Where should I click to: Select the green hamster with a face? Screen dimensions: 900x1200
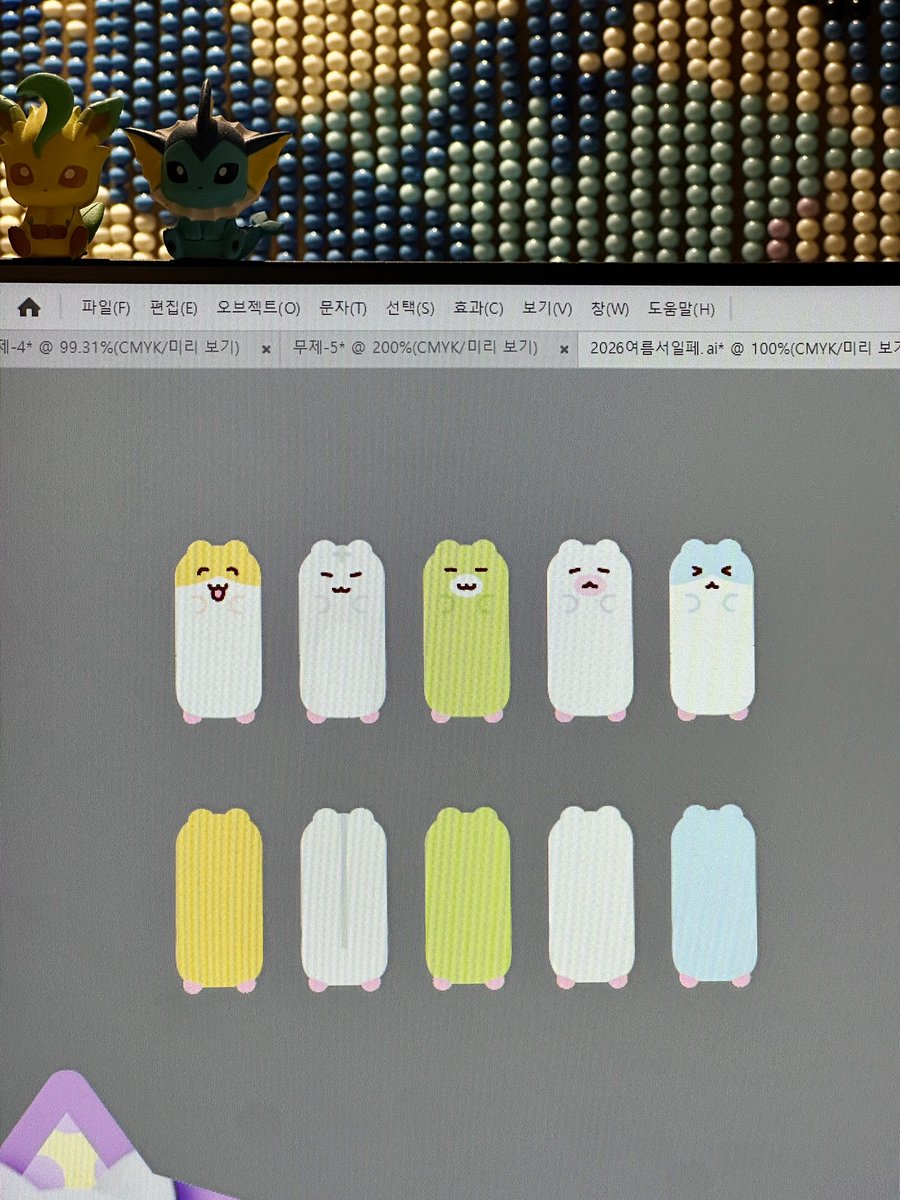(x=467, y=631)
